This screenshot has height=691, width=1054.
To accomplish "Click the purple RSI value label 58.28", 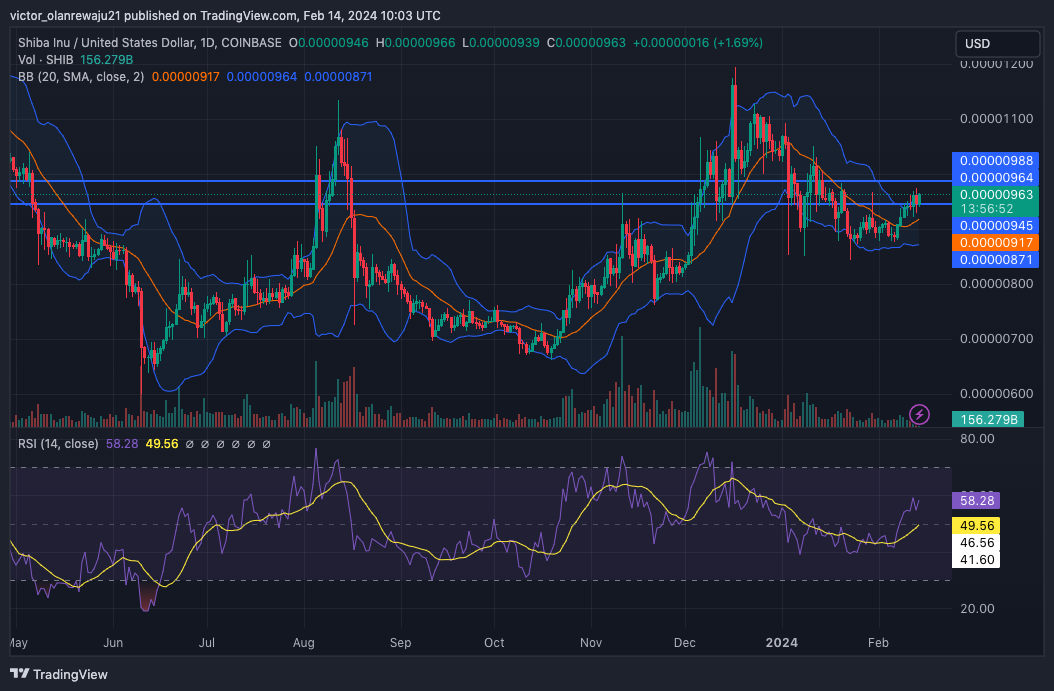I will 976,500.
